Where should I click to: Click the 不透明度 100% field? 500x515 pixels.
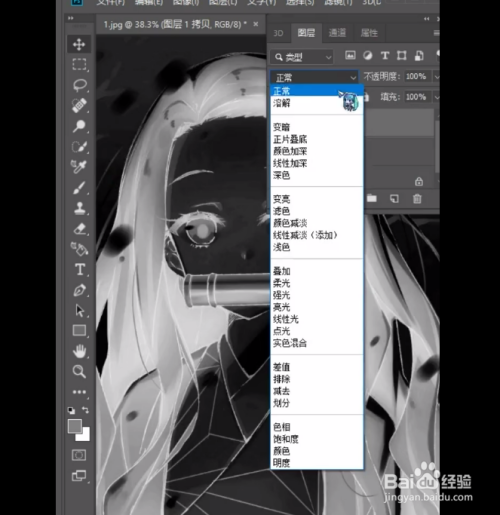pyautogui.click(x=417, y=77)
